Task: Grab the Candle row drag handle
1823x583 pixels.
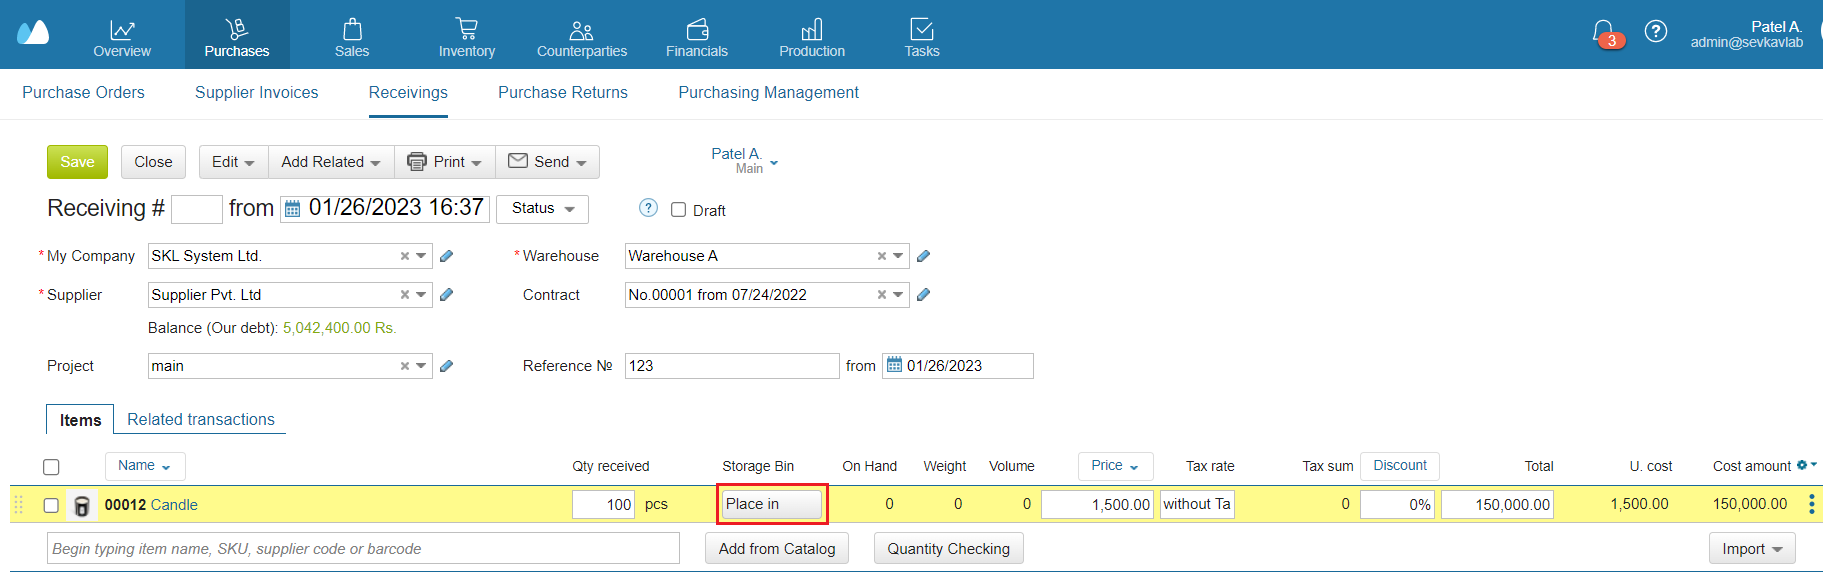Action: coord(18,505)
